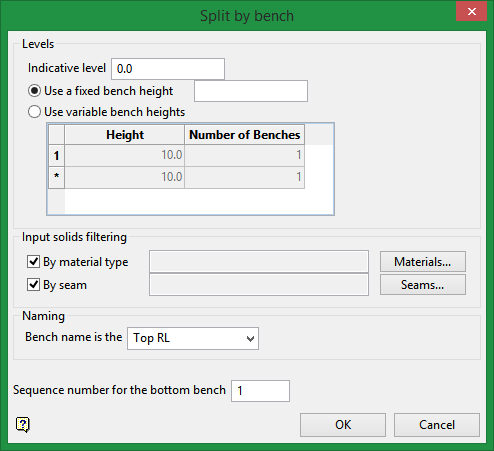Click the sequence number for bottom bench field
The width and height of the screenshot is (494, 451).
click(260, 391)
